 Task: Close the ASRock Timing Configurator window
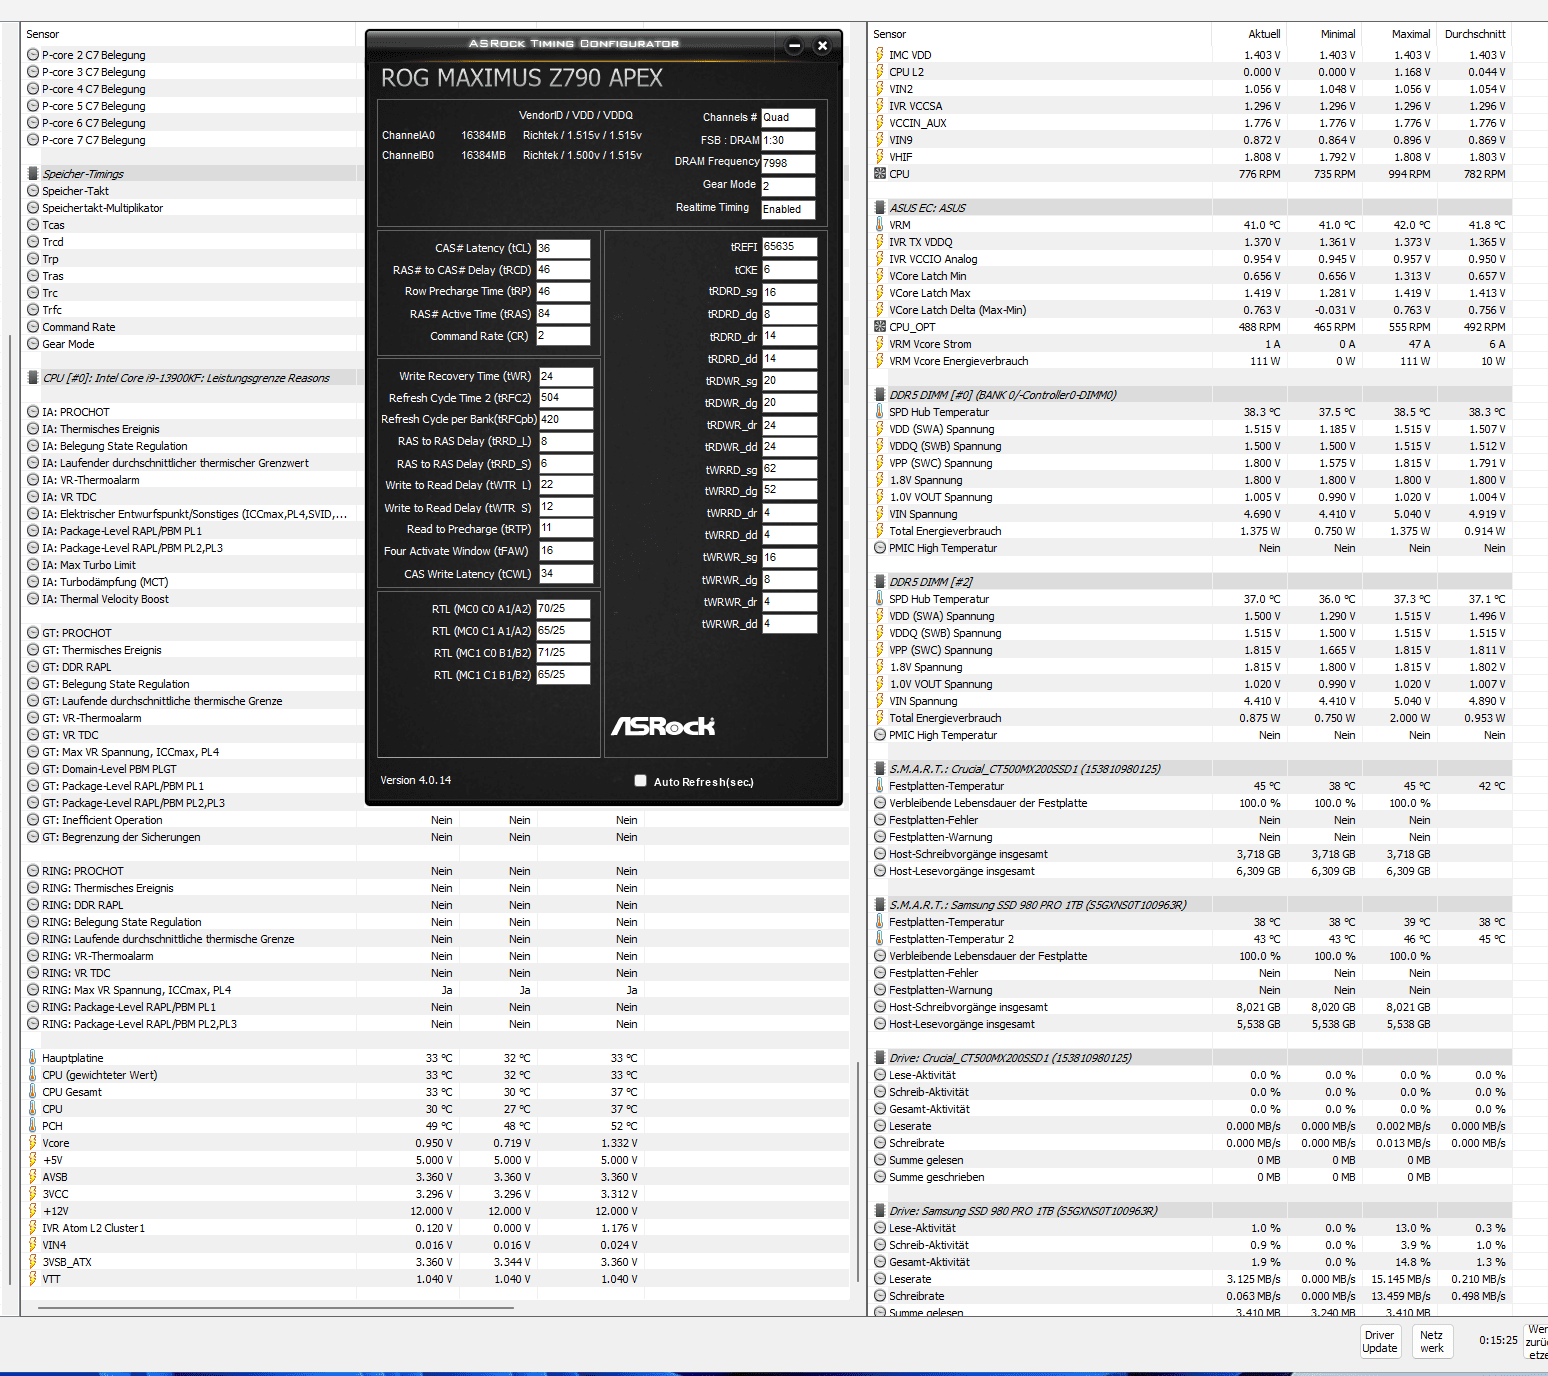pyautogui.click(x=822, y=45)
